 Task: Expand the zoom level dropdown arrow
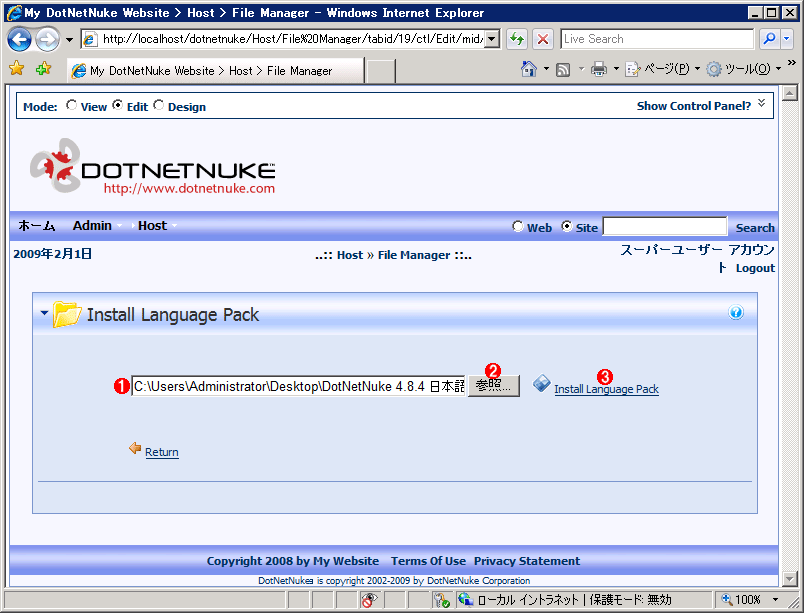(776, 600)
